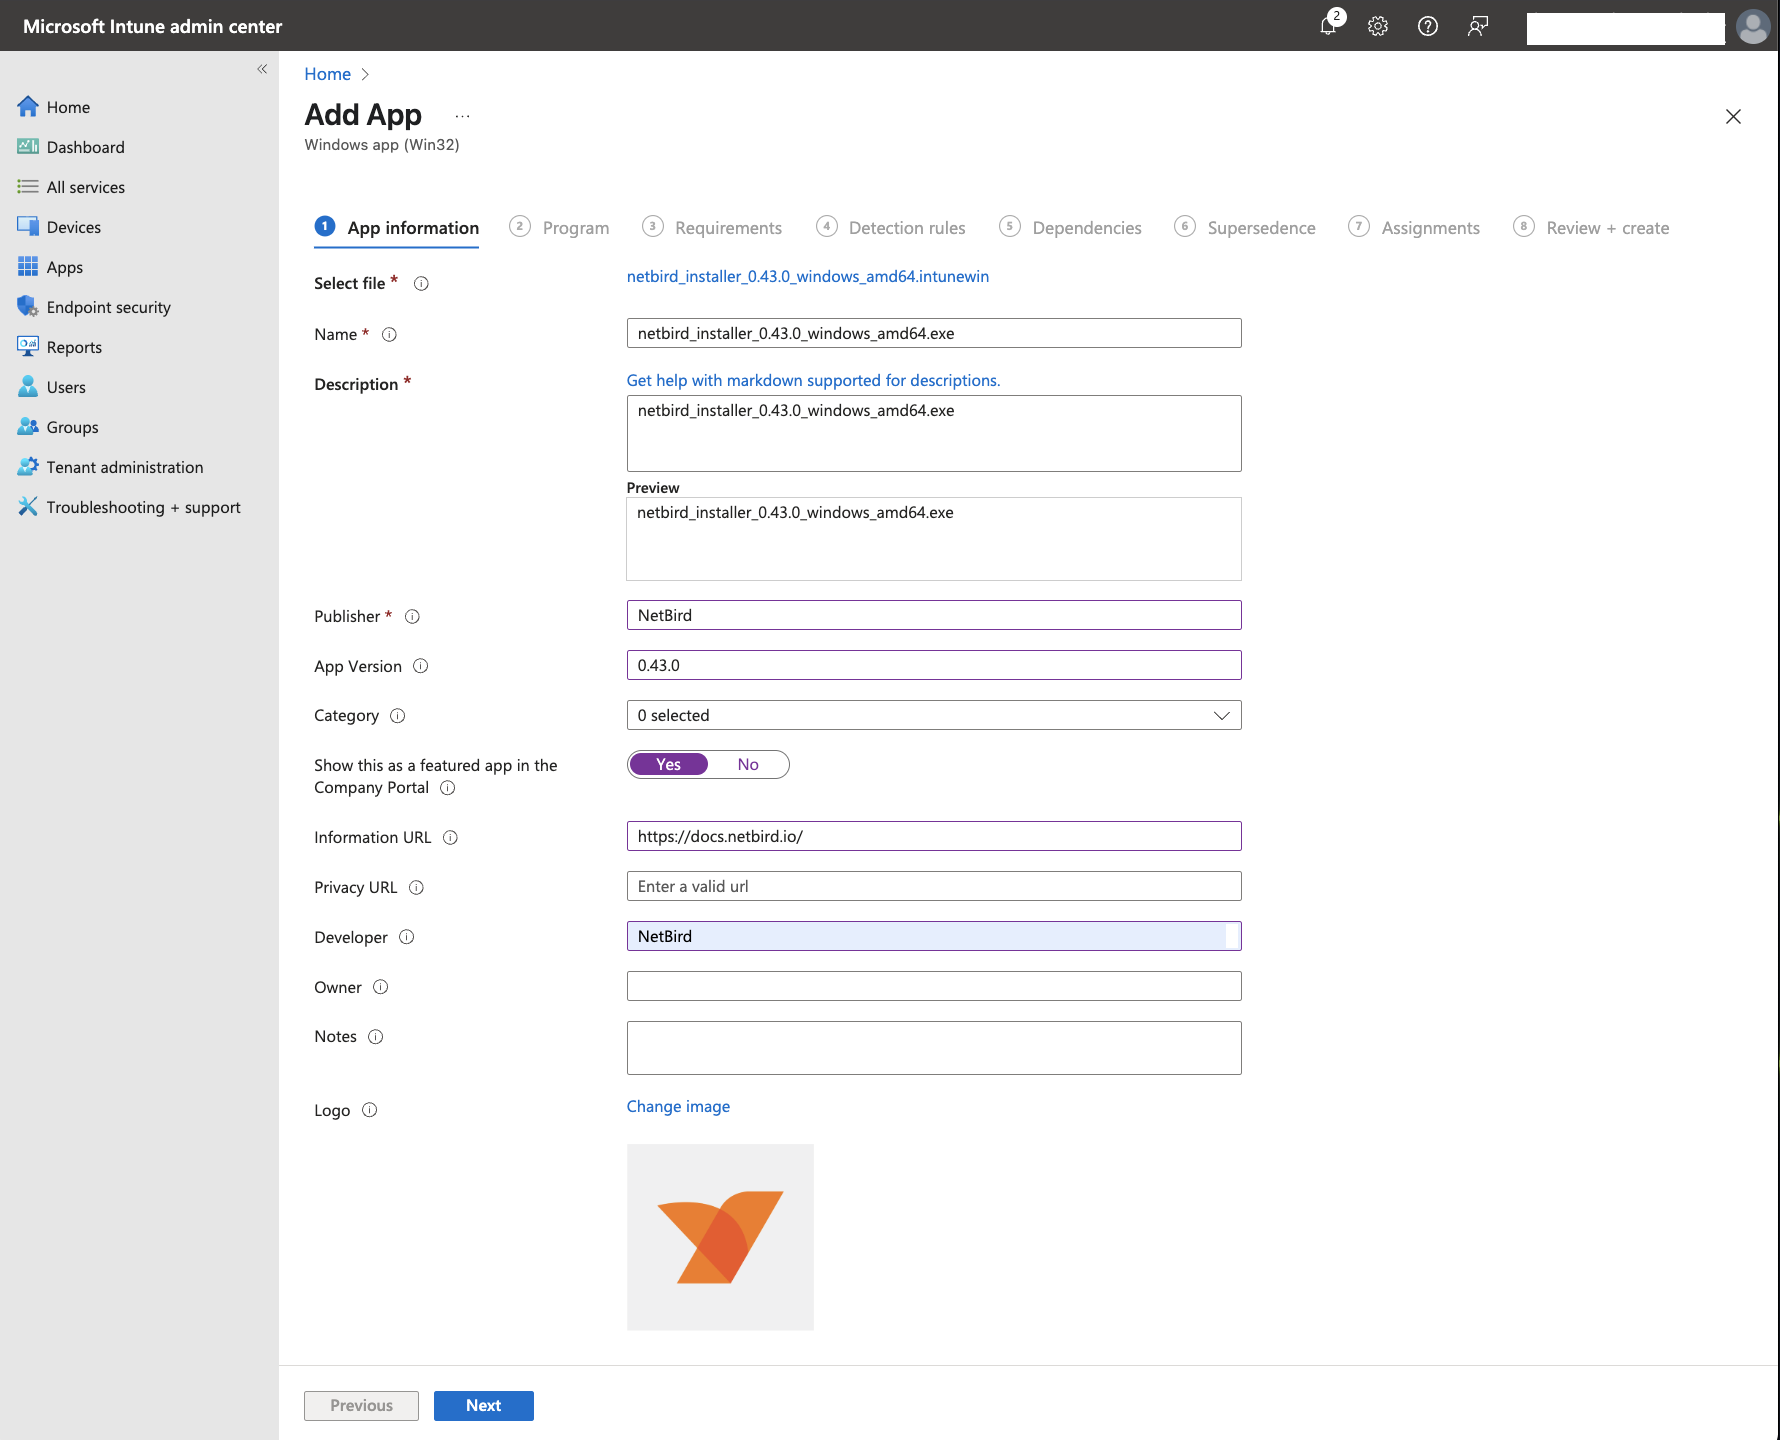Switch to the Detection rules tab

pyautogui.click(x=906, y=228)
